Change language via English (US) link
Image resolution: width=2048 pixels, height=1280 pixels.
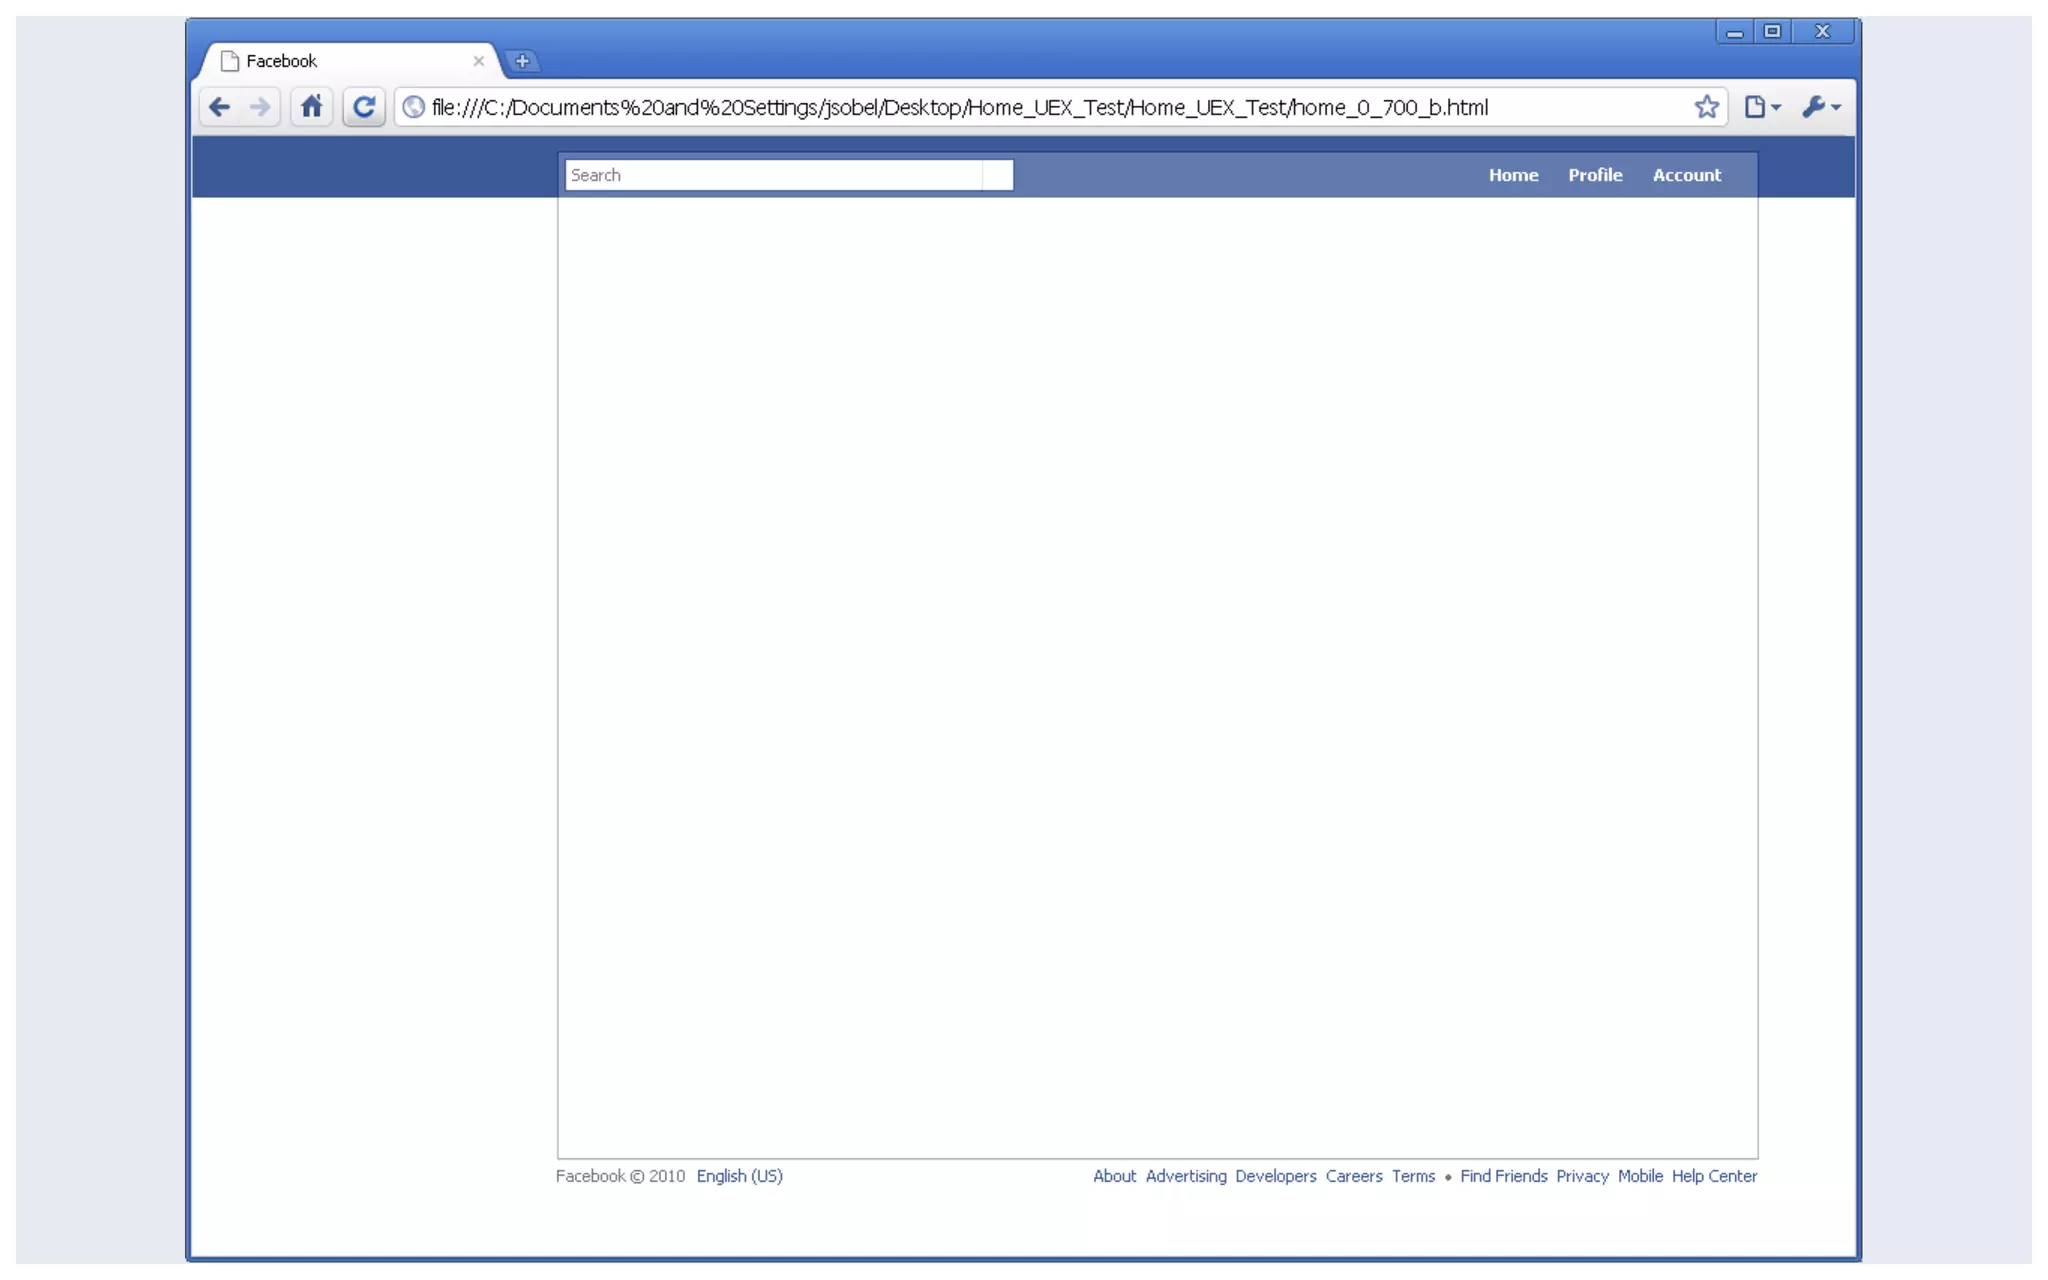[x=739, y=1176]
